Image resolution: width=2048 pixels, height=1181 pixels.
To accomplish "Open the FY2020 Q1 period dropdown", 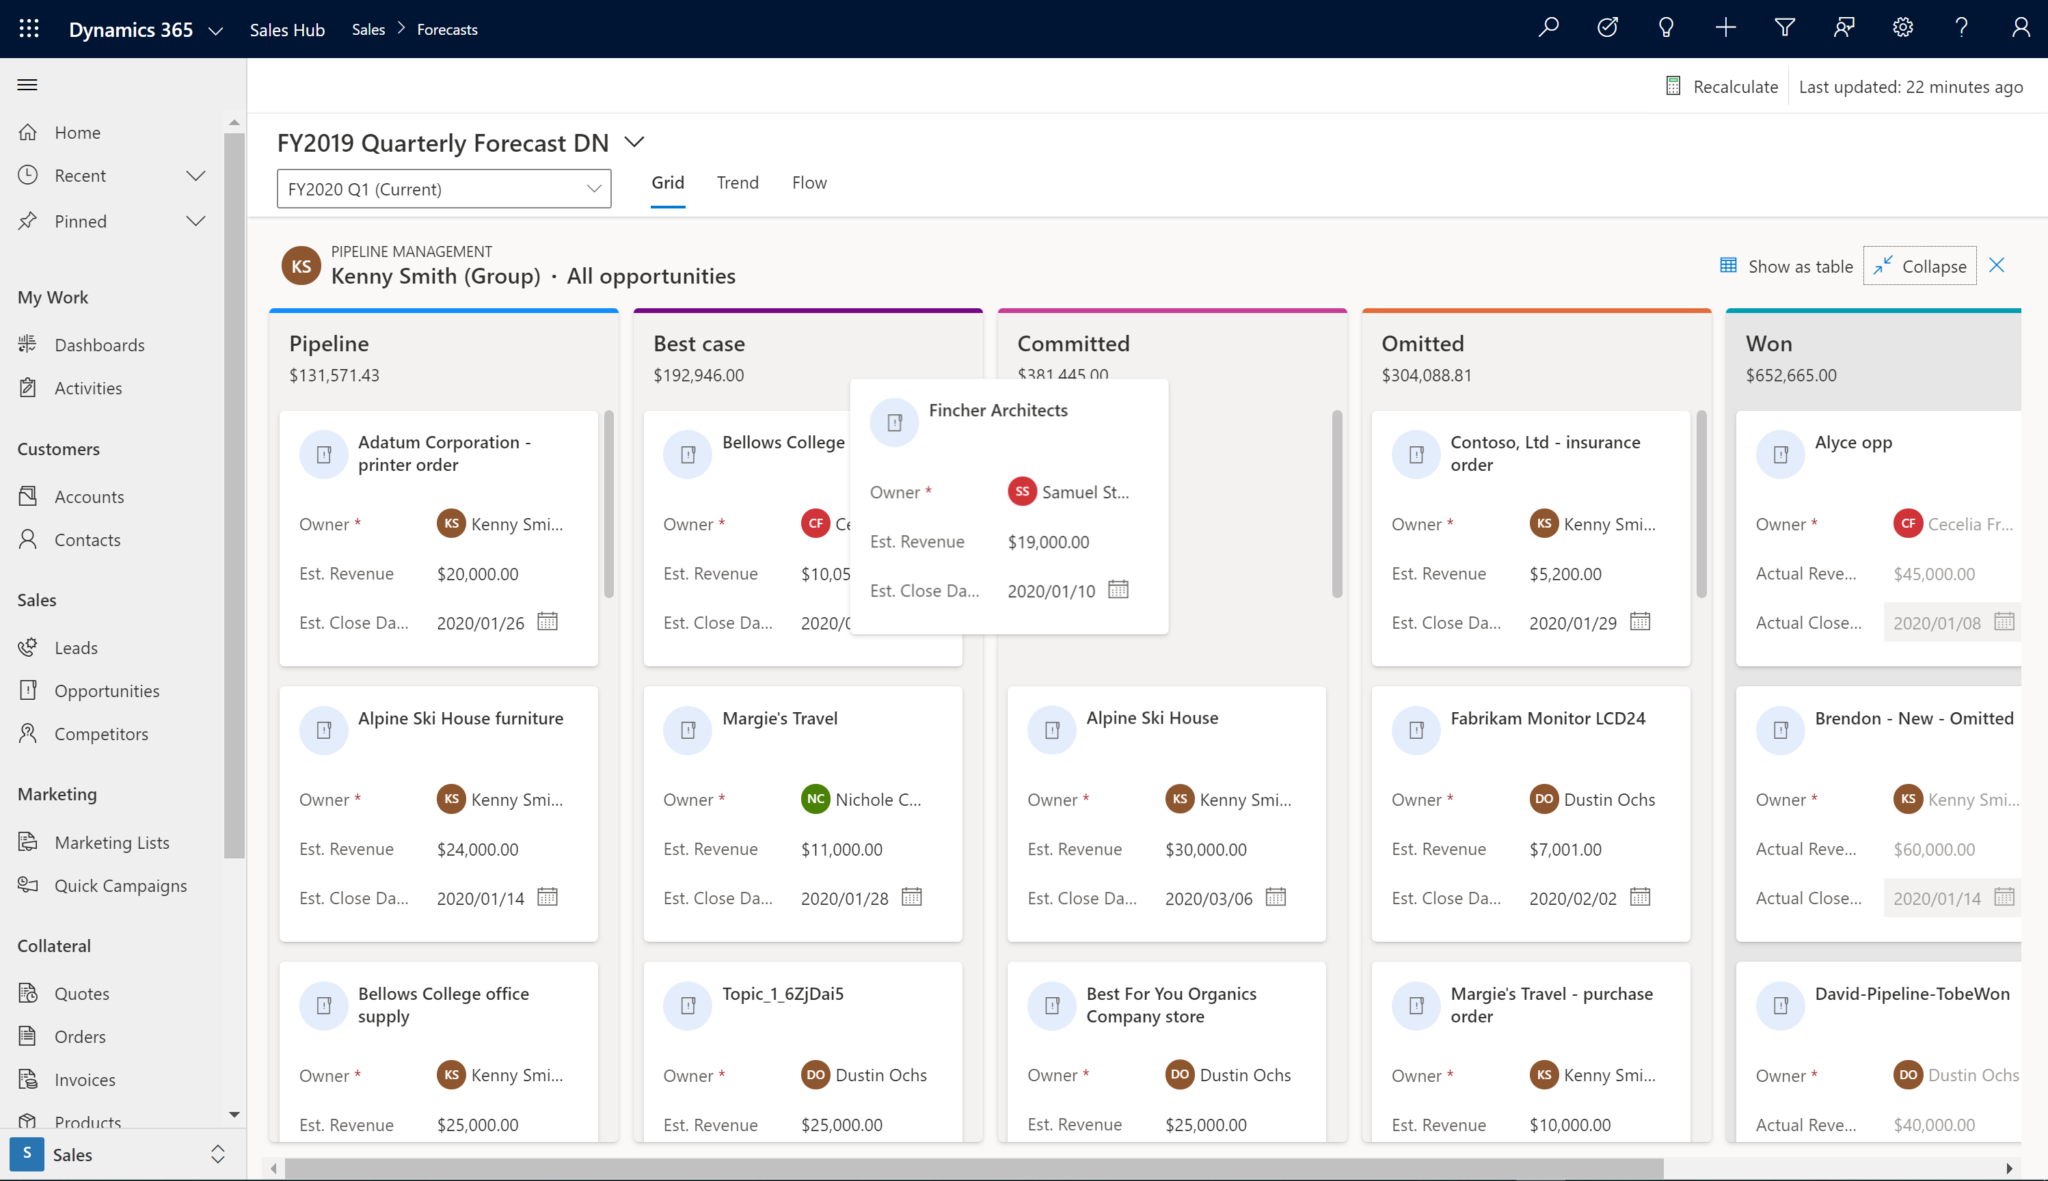I will pyautogui.click(x=443, y=188).
